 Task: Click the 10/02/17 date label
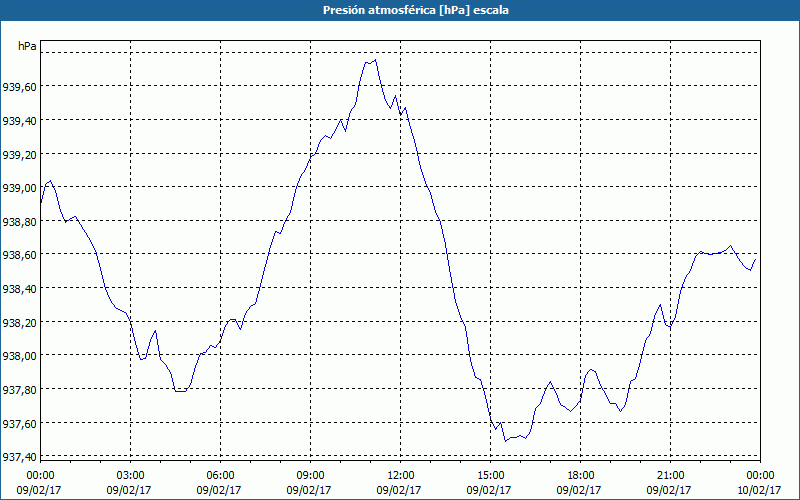[759, 490]
